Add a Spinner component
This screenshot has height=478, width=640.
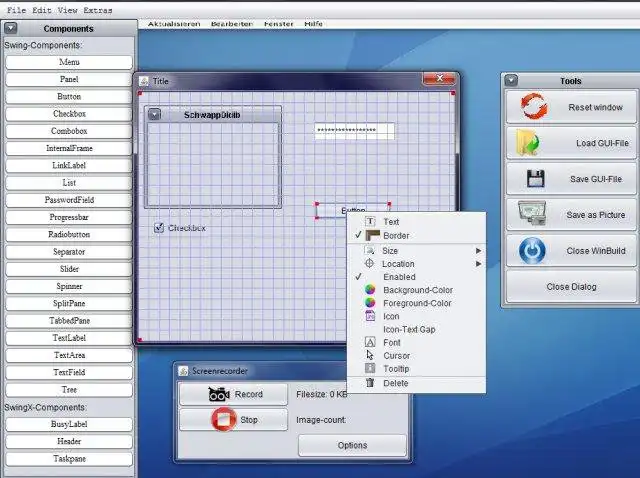pyautogui.click(x=69, y=286)
